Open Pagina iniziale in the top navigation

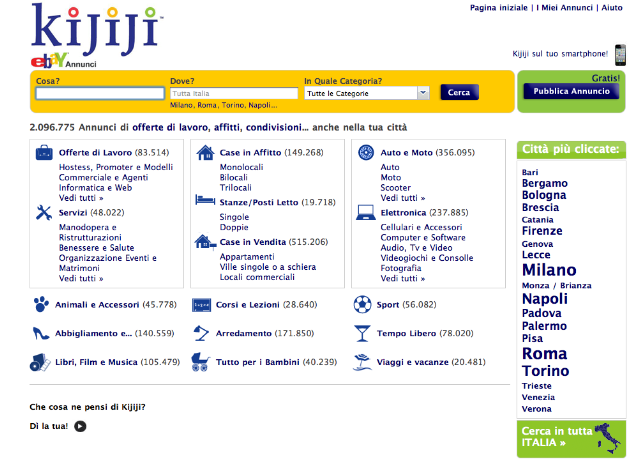[x=498, y=8]
